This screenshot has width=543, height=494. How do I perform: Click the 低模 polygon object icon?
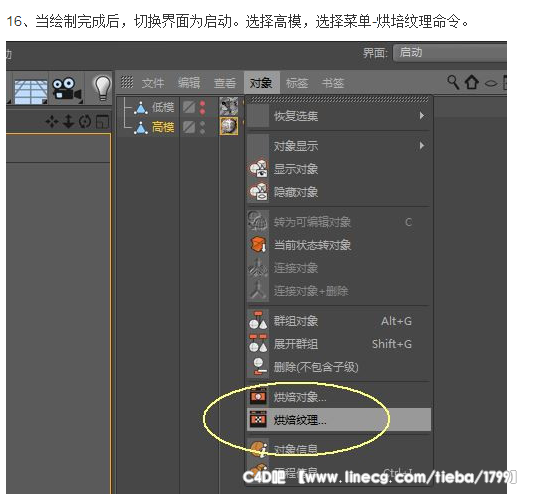(141, 108)
